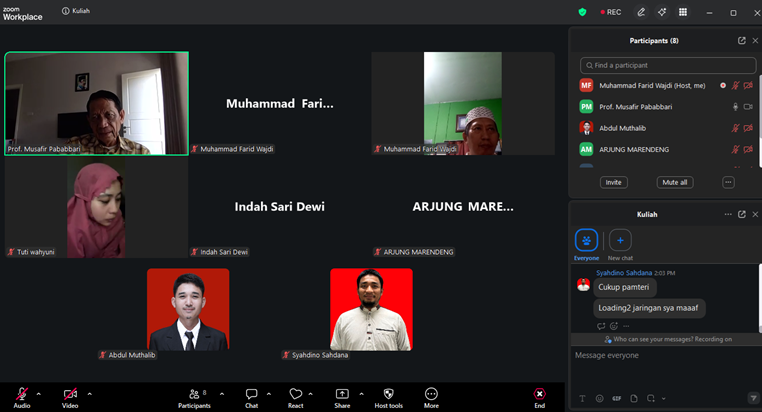Toggle Abdul Muthalib muted mic icon

735,128
